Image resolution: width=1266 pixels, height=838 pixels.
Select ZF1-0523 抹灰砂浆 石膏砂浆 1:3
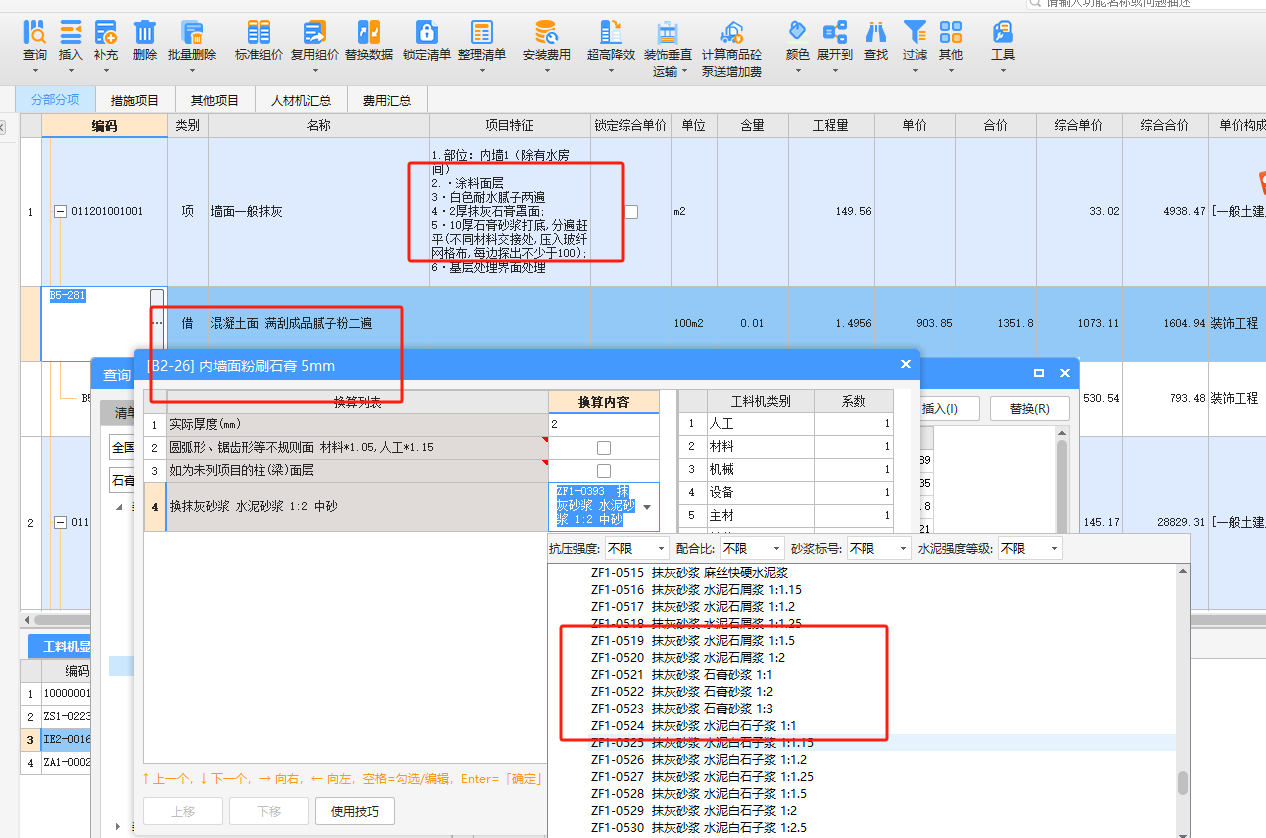pos(682,709)
